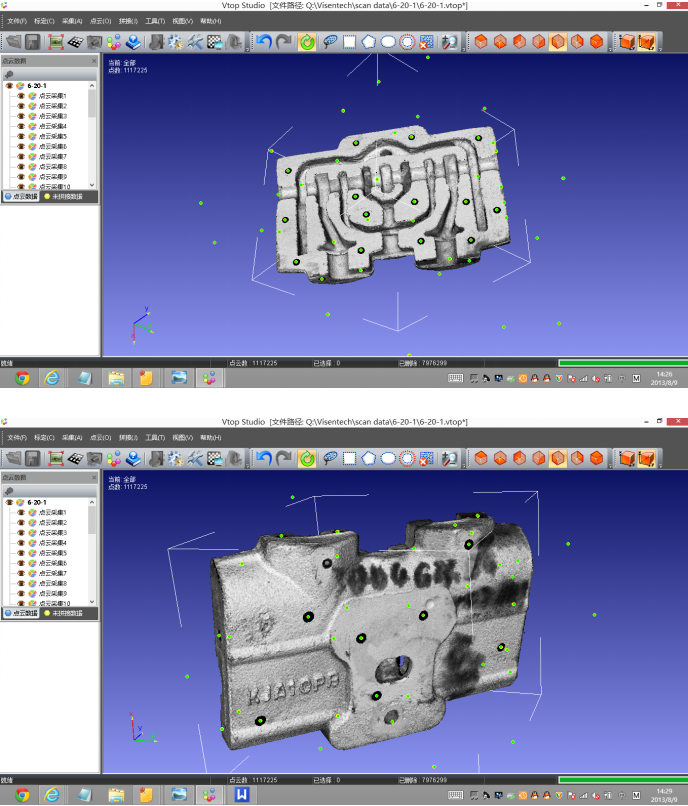Click the scroll-up arrow of the lower tree list

click(93, 502)
